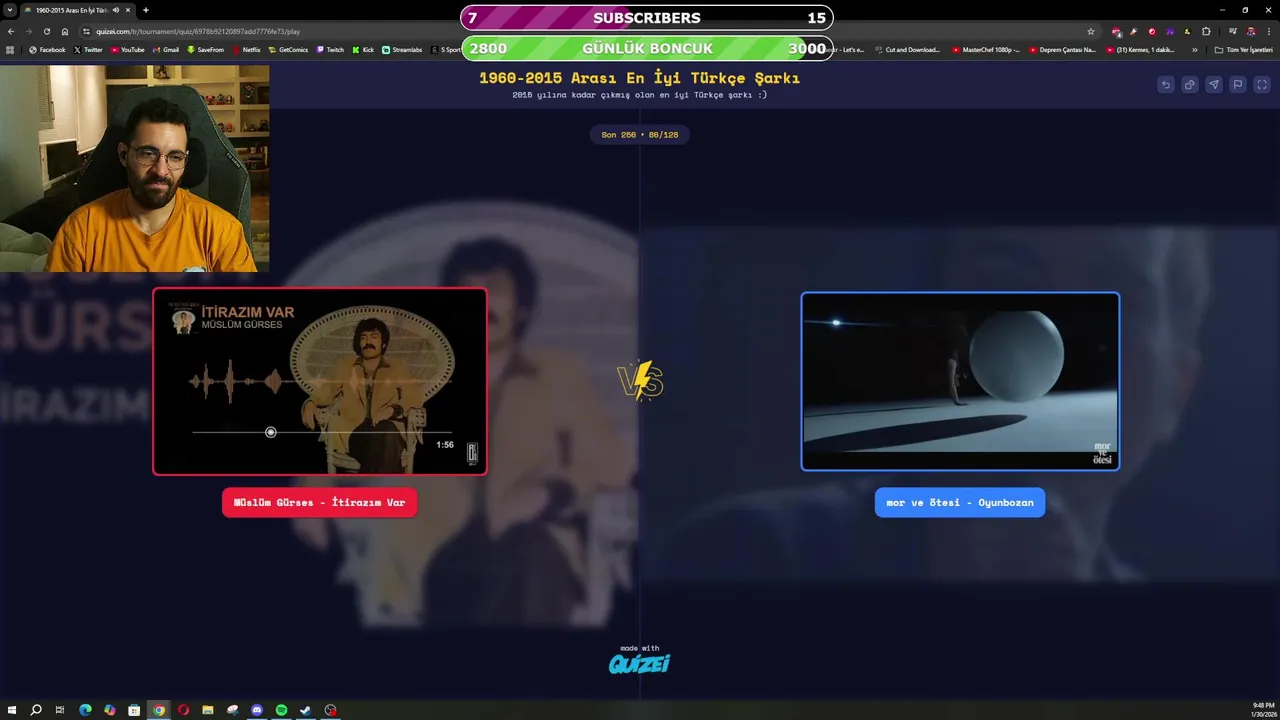Enter fullscreen with the expand icon
Screen dimensions: 1280x720
(x=1262, y=85)
